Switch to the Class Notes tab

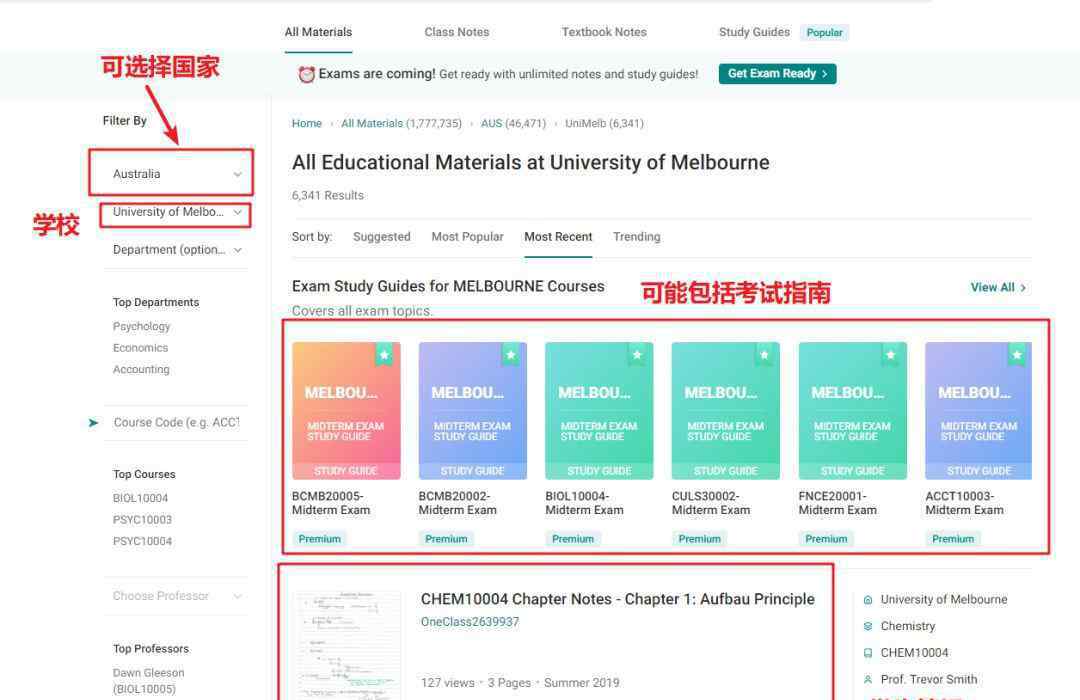457,32
